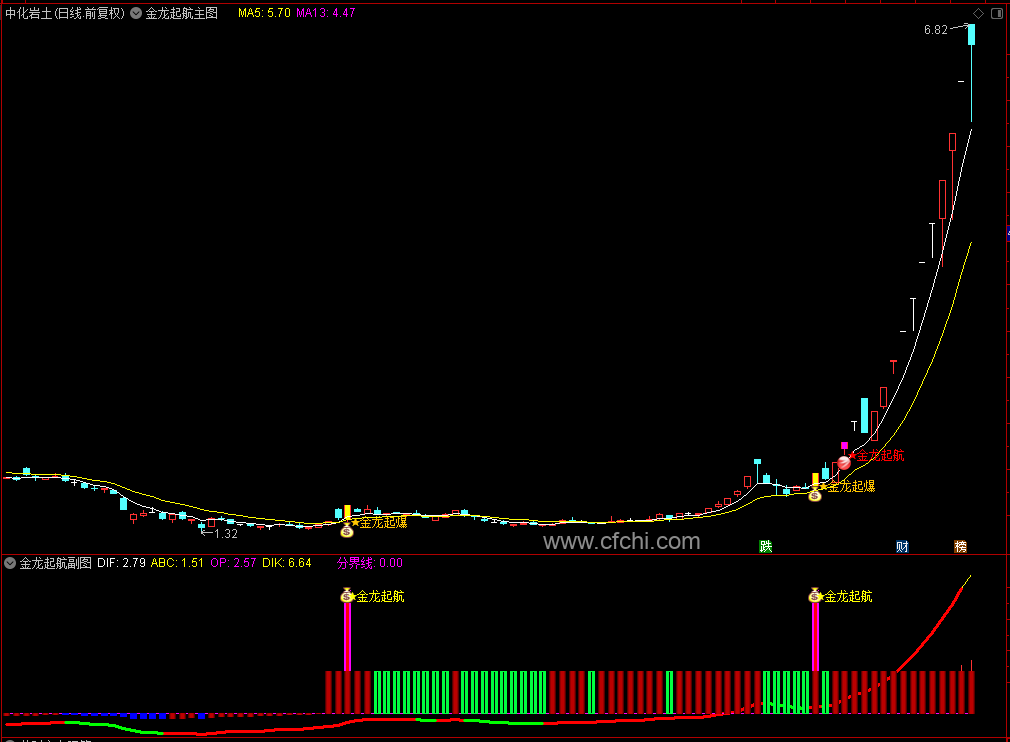Open the 金龙起航主图 indicator dropdown arrow
Image resolution: width=1010 pixels, height=742 pixels.
tap(136, 13)
